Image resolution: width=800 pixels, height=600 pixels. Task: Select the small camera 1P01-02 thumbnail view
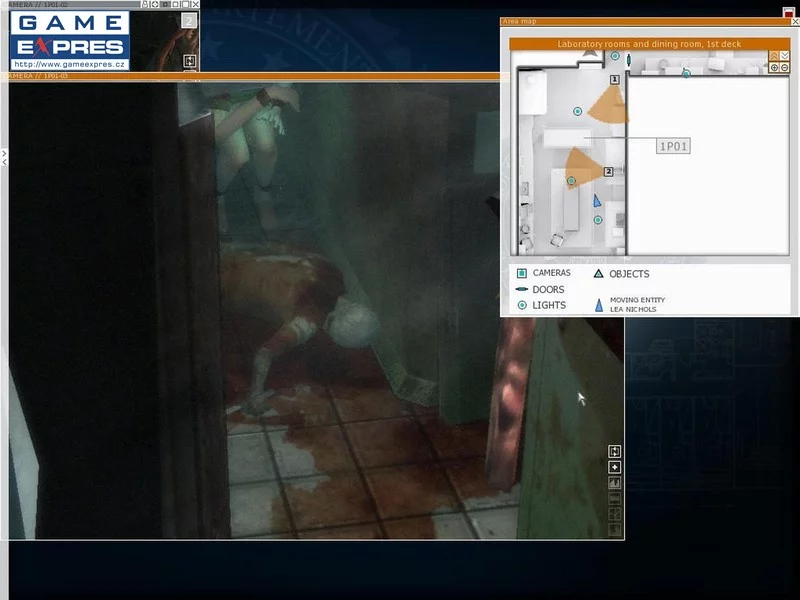(164, 40)
